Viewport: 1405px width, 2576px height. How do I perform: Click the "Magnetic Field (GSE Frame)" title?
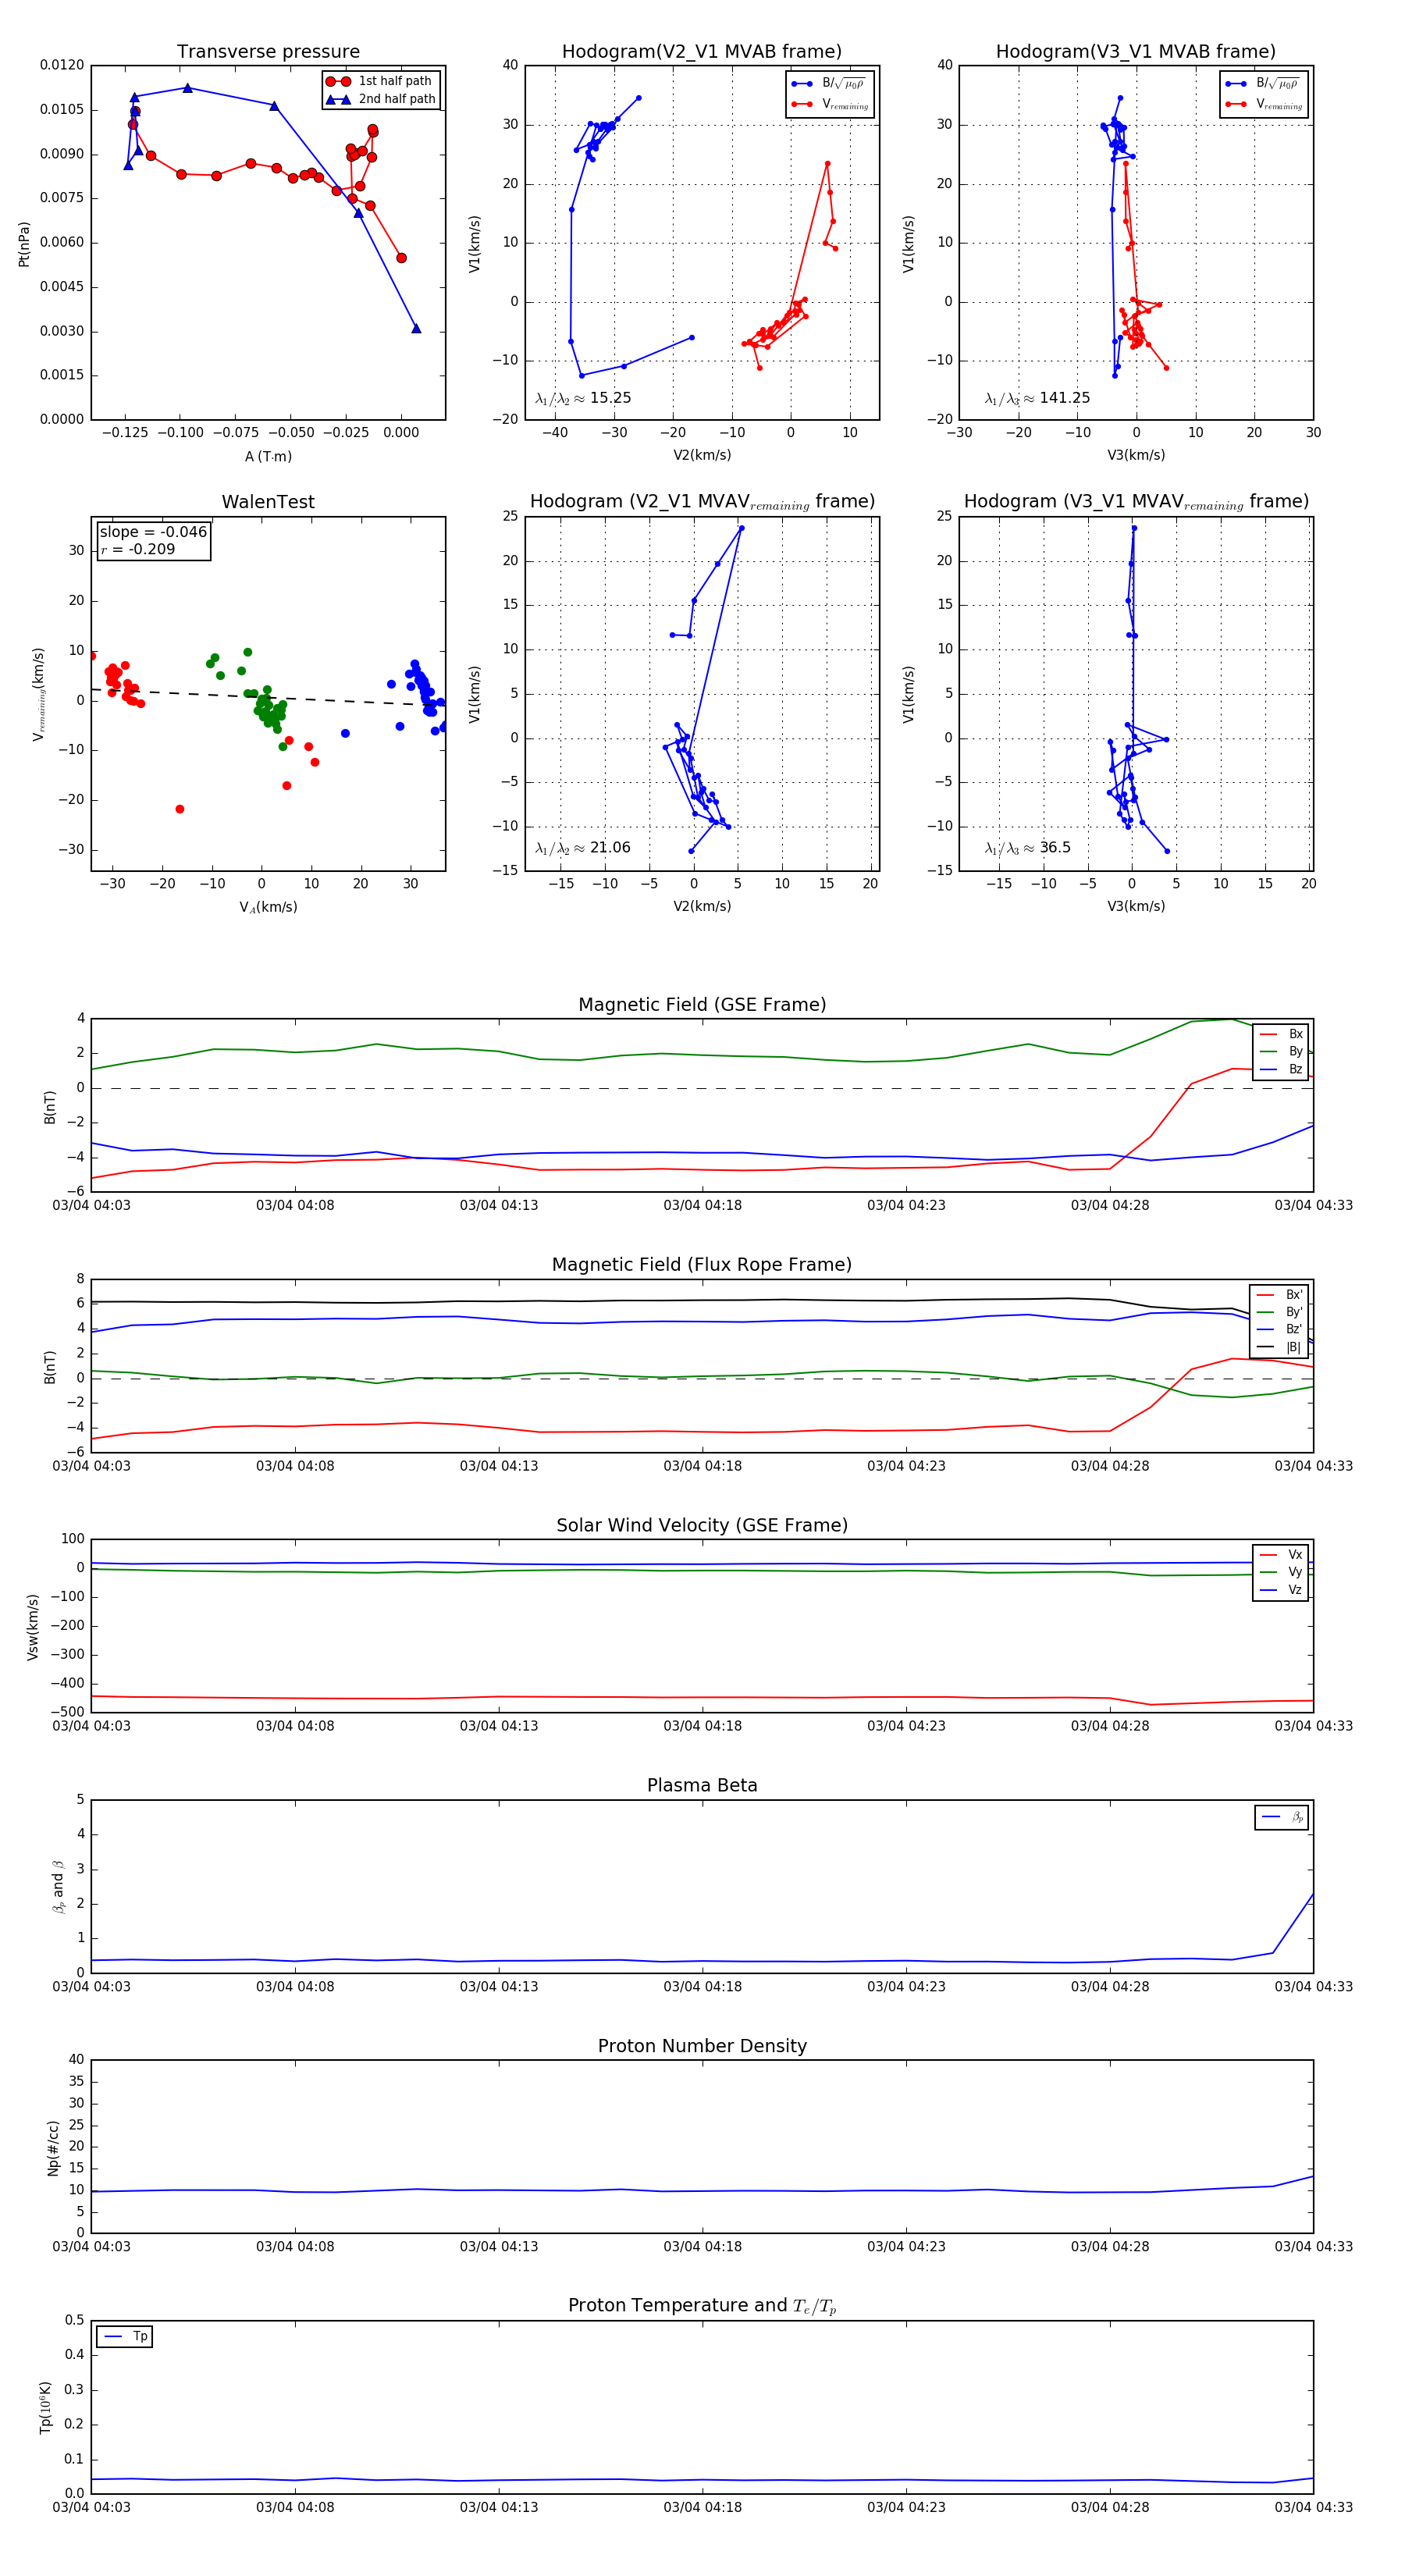pos(702,1005)
